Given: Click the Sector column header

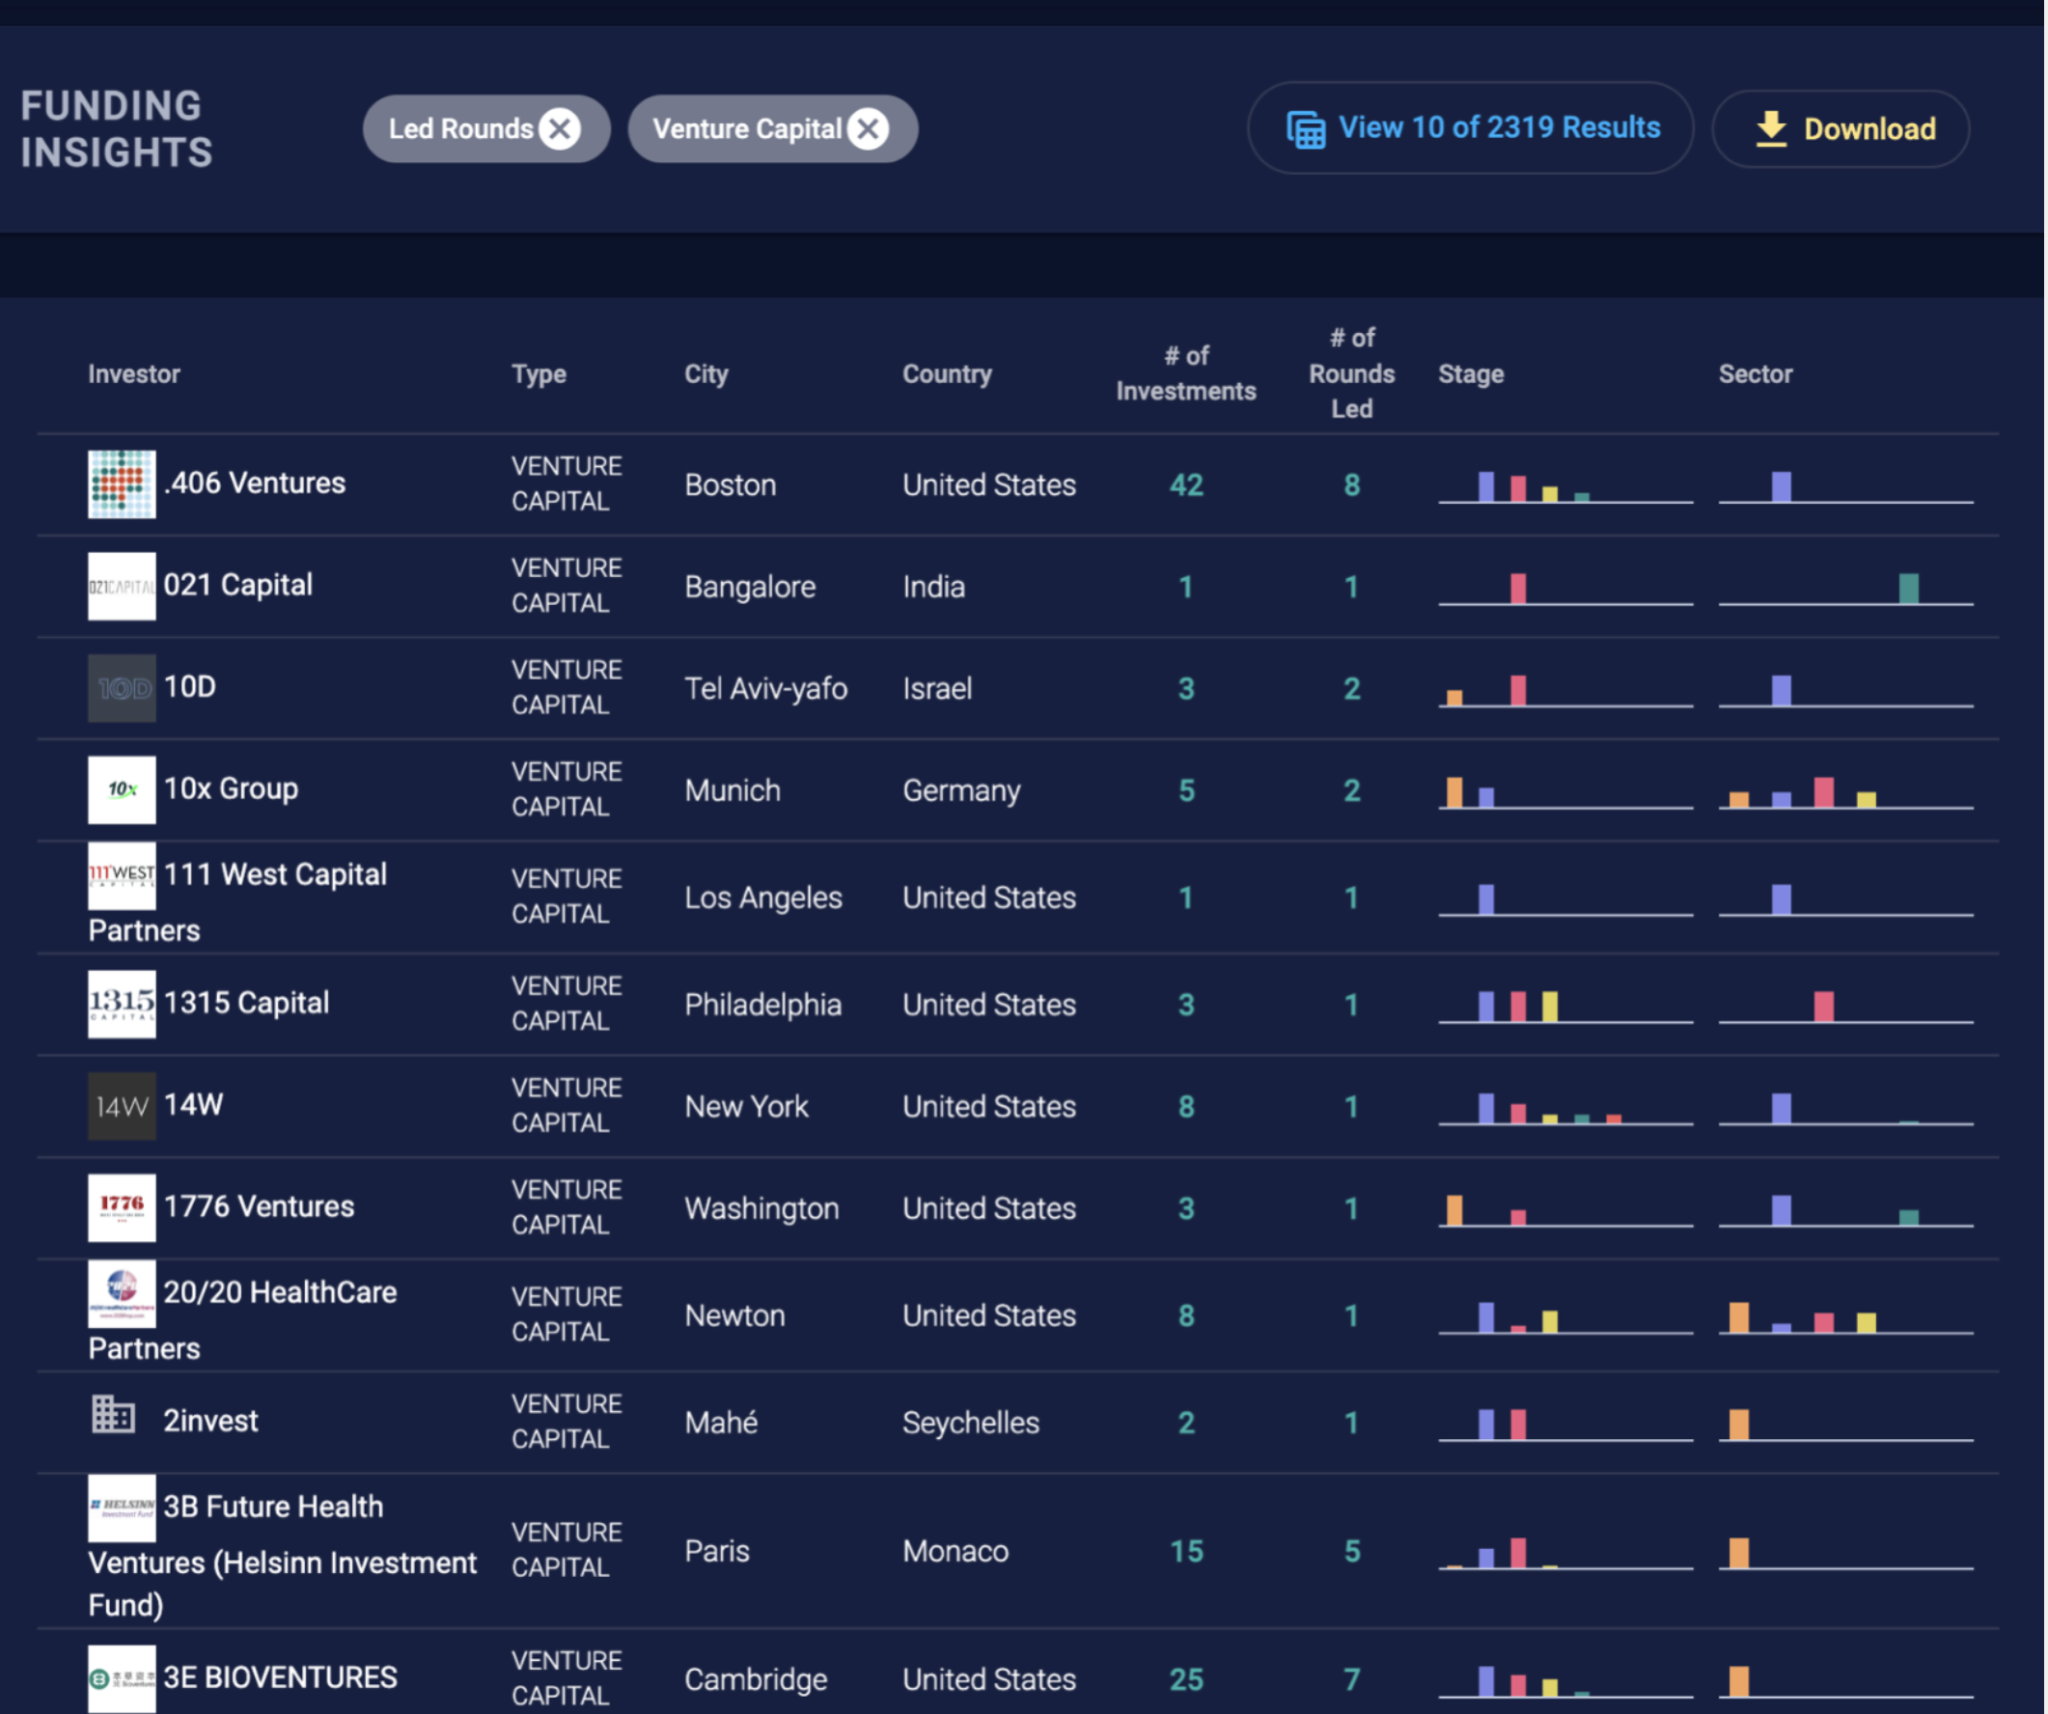Looking at the screenshot, I should point(1756,374).
